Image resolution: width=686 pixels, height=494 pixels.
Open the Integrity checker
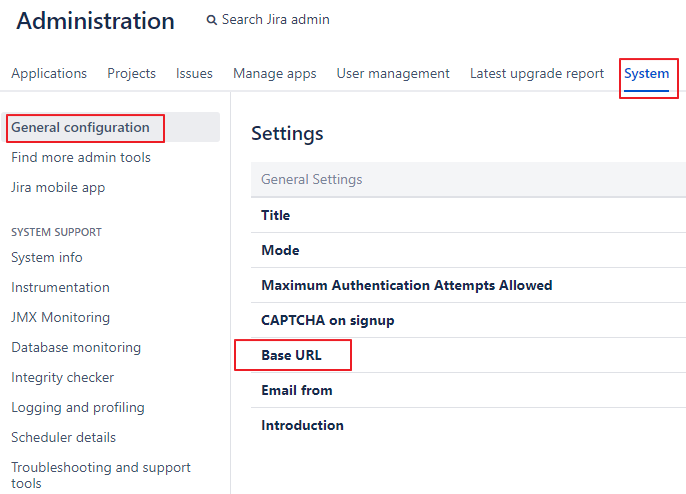tap(62, 377)
